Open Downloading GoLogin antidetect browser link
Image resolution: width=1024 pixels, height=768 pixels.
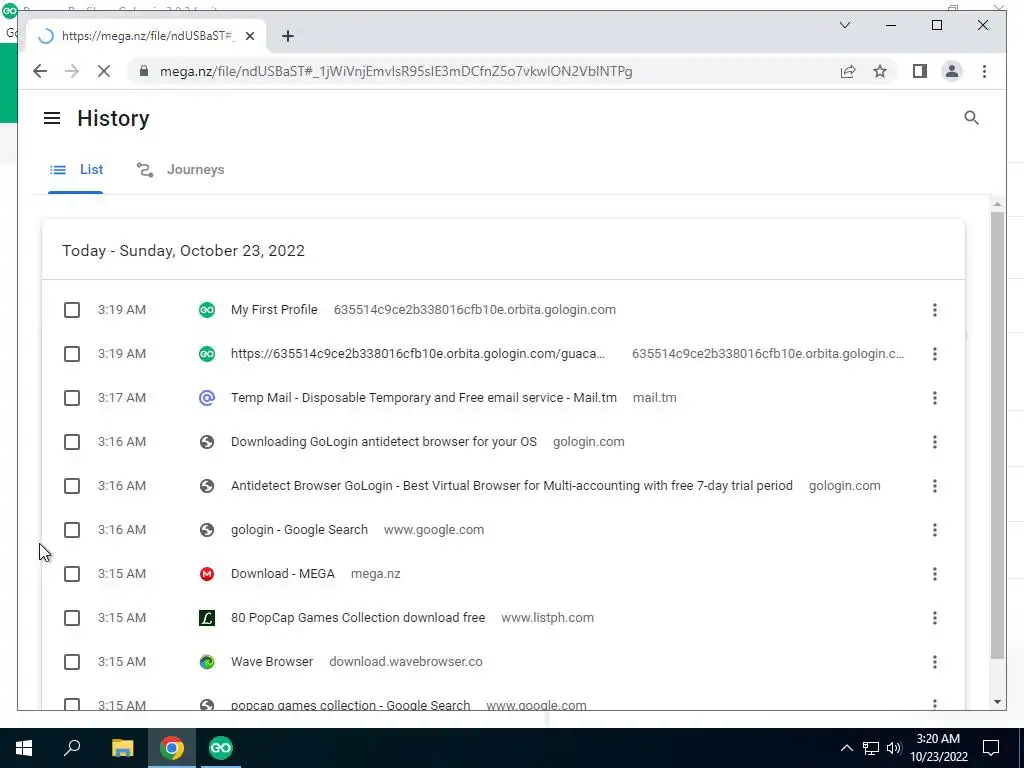point(384,442)
